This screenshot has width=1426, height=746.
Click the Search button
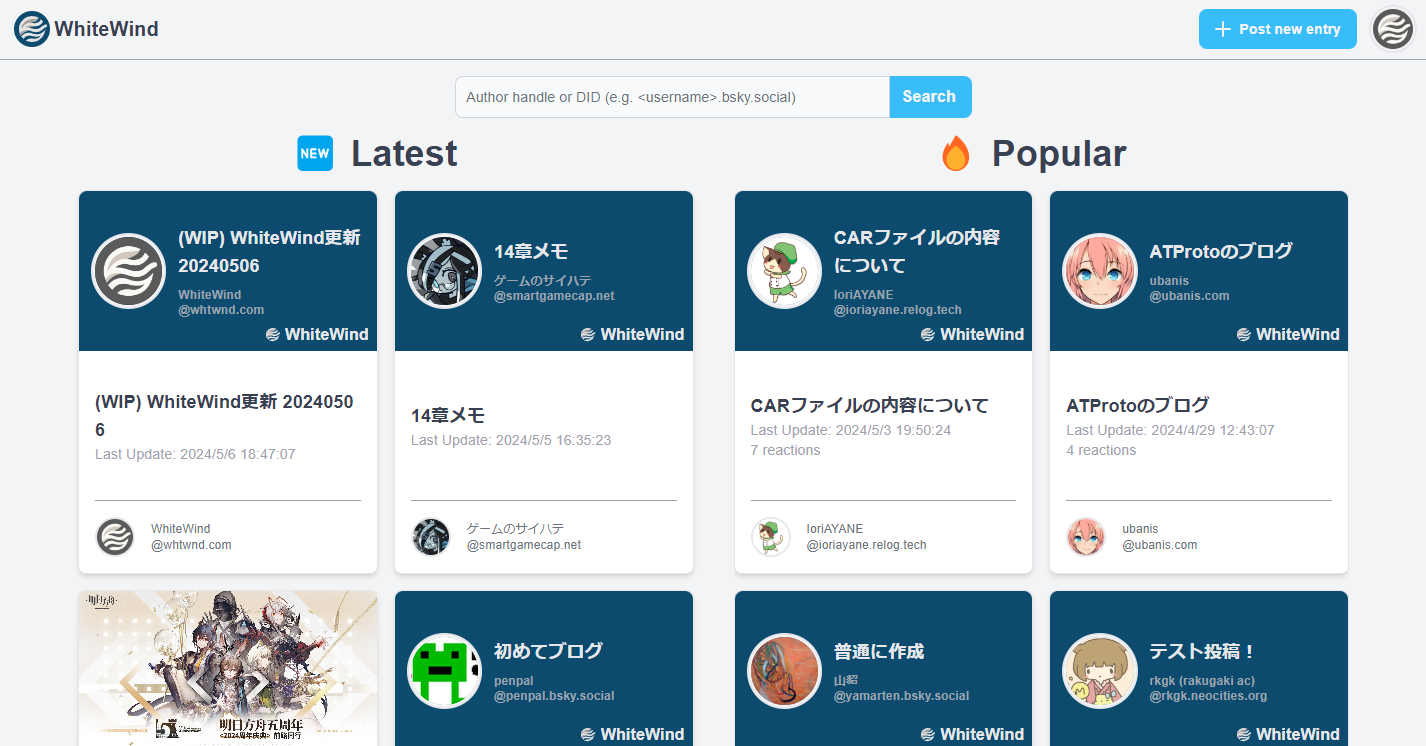click(930, 97)
